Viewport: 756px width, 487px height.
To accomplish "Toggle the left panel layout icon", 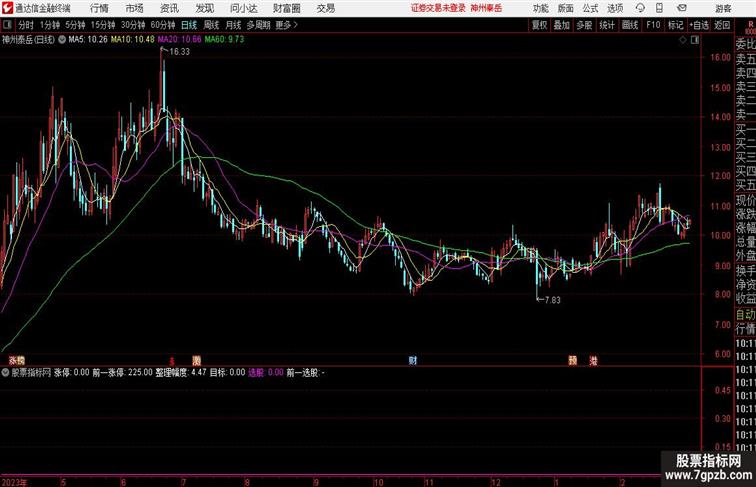I will point(7,25).
